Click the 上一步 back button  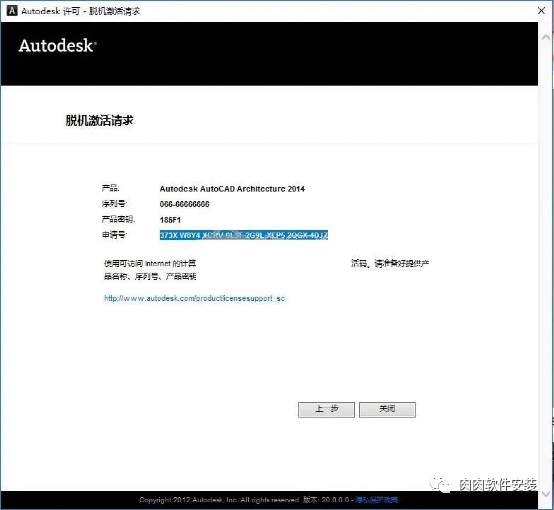point(326,409)
